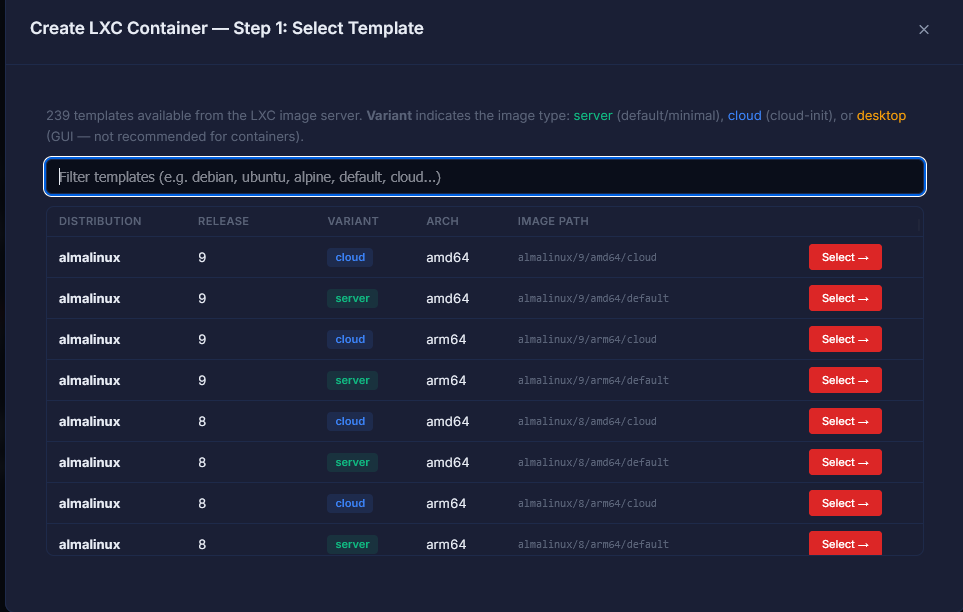Click the server badge in almalinux/9/amd64/default row
Viewport: 963px width, 612px height.
353,298
